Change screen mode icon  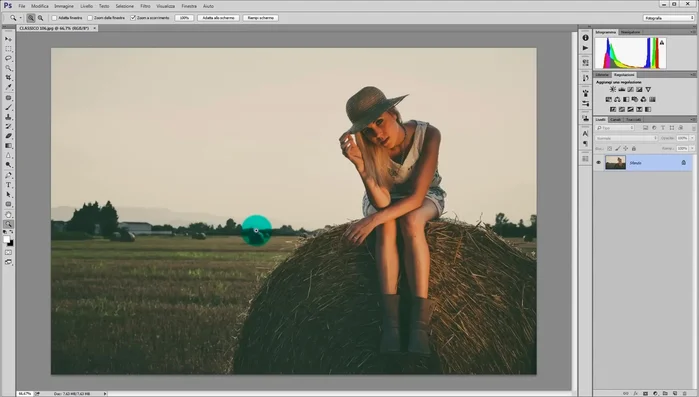pos(8,262)
